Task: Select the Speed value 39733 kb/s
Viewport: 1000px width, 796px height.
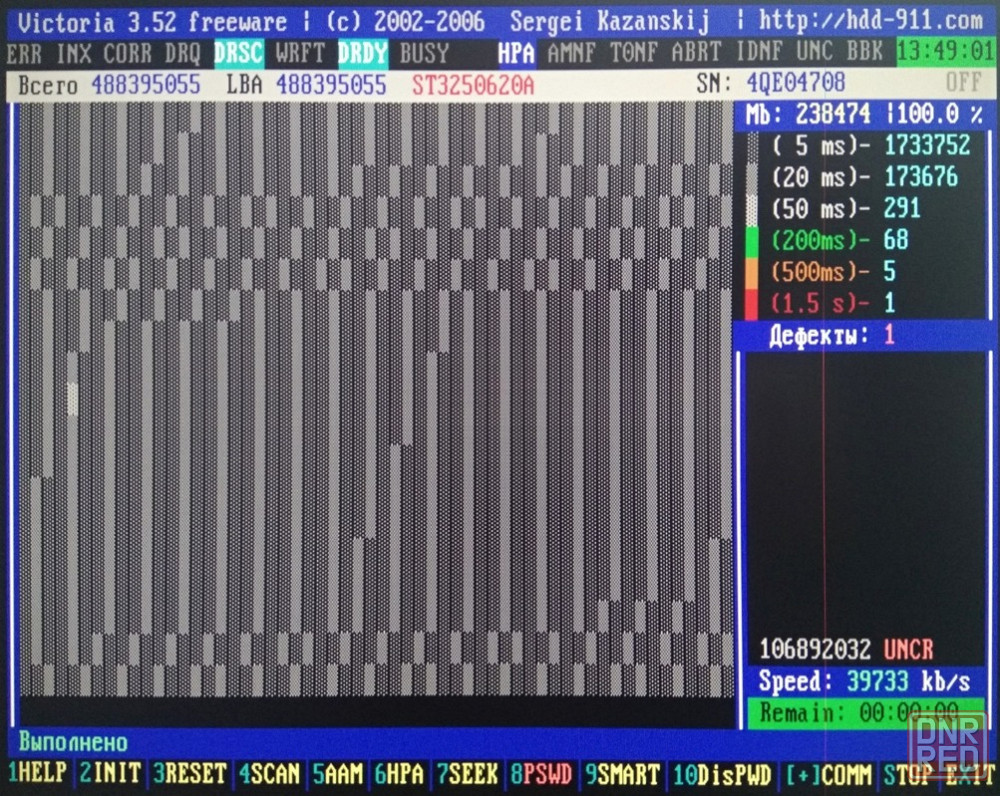Action: pos(908,682)
